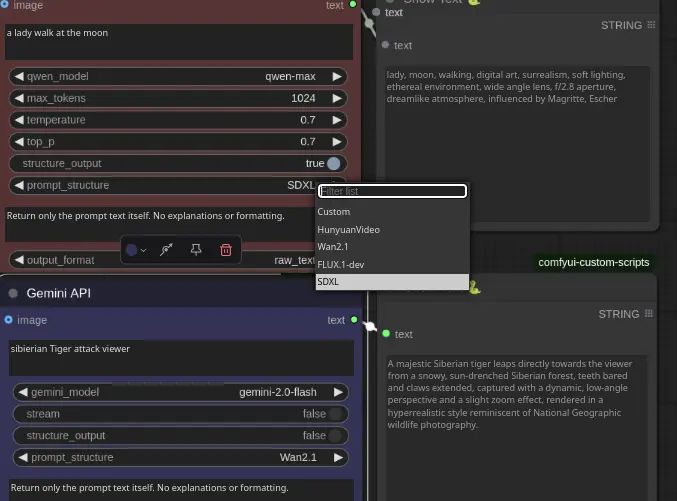This screenshot has width=677, height=501.
Task: Open the Wan2.1 prompt_structure value
Action: point(298,457)
